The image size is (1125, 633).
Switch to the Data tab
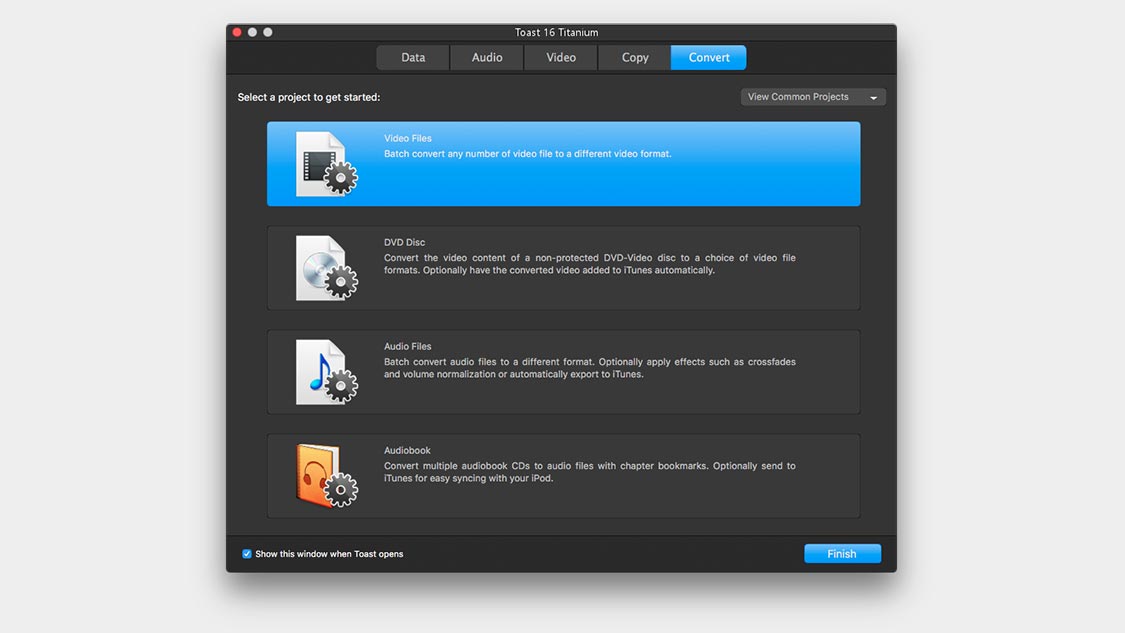click(x=413, y=57)
